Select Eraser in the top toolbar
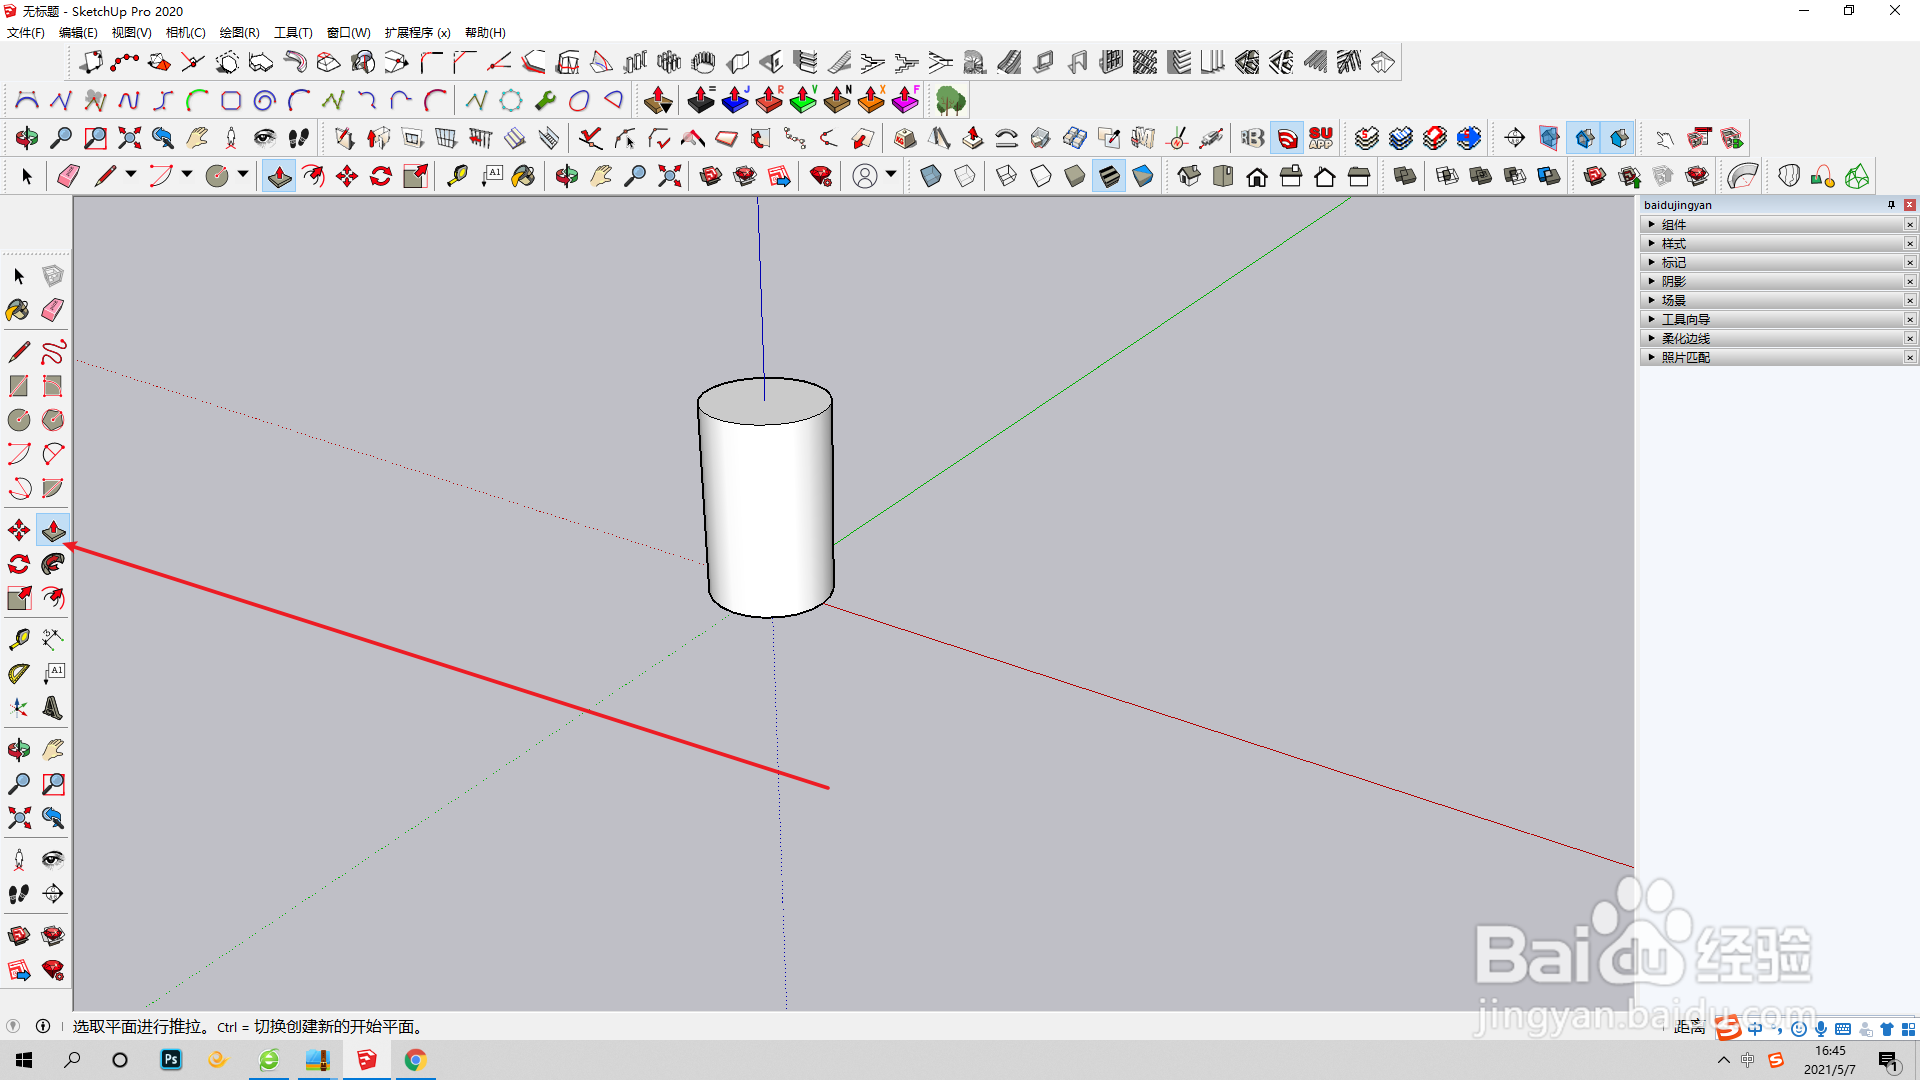The width and height of the screenshot is (1920, 1080). point(68,177)
